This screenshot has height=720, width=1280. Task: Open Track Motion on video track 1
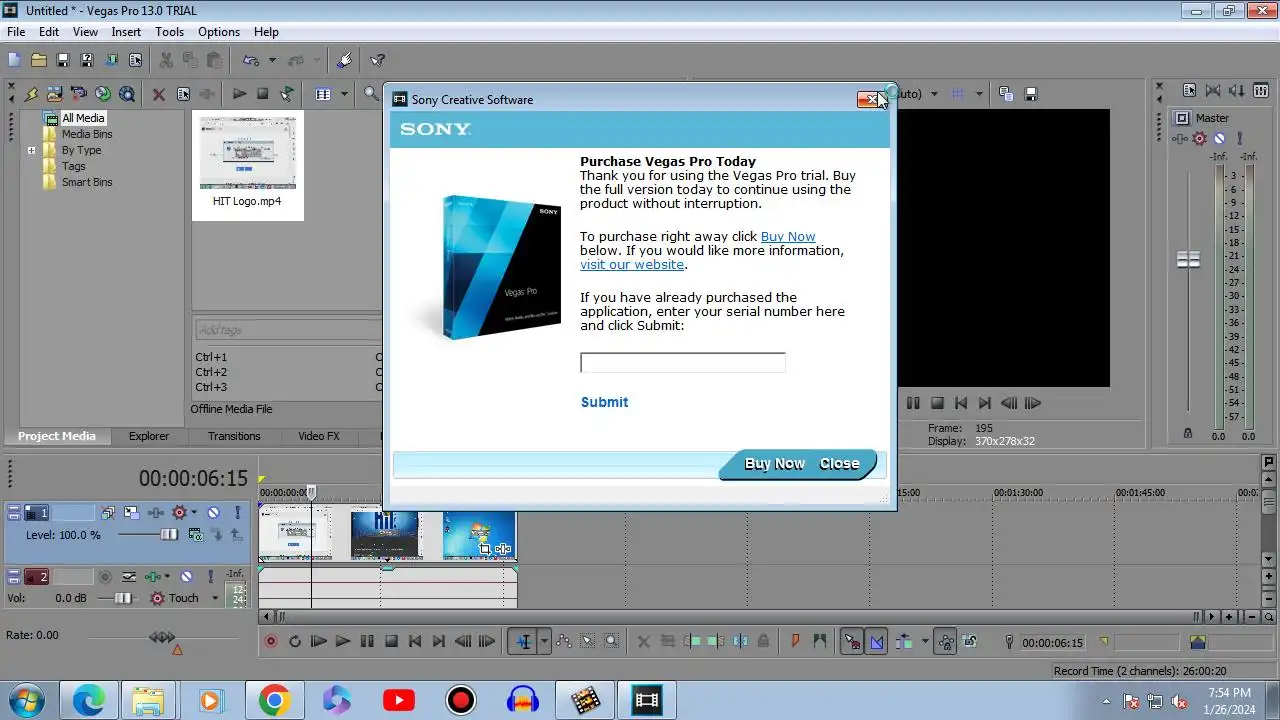point(131,513)
